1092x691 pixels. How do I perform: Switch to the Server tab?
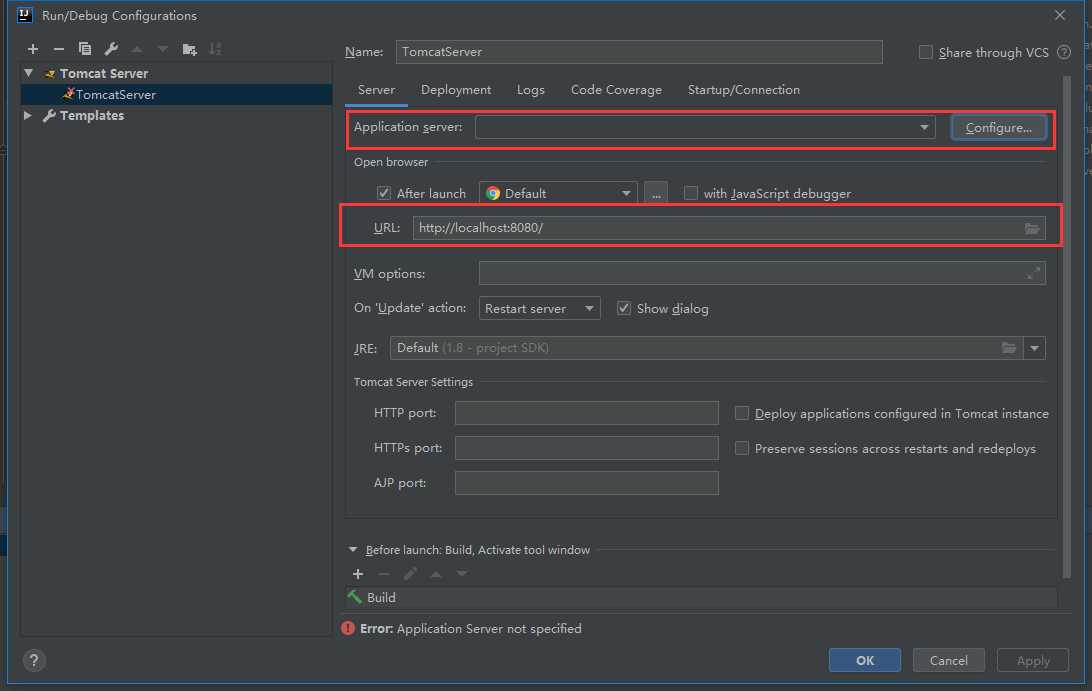coord(376,90)
